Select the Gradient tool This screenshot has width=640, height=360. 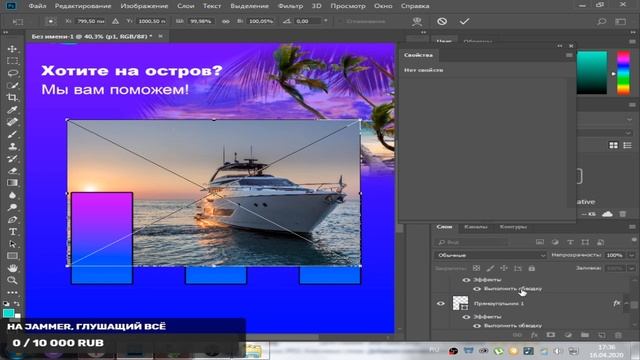click(x=12, y=183)
